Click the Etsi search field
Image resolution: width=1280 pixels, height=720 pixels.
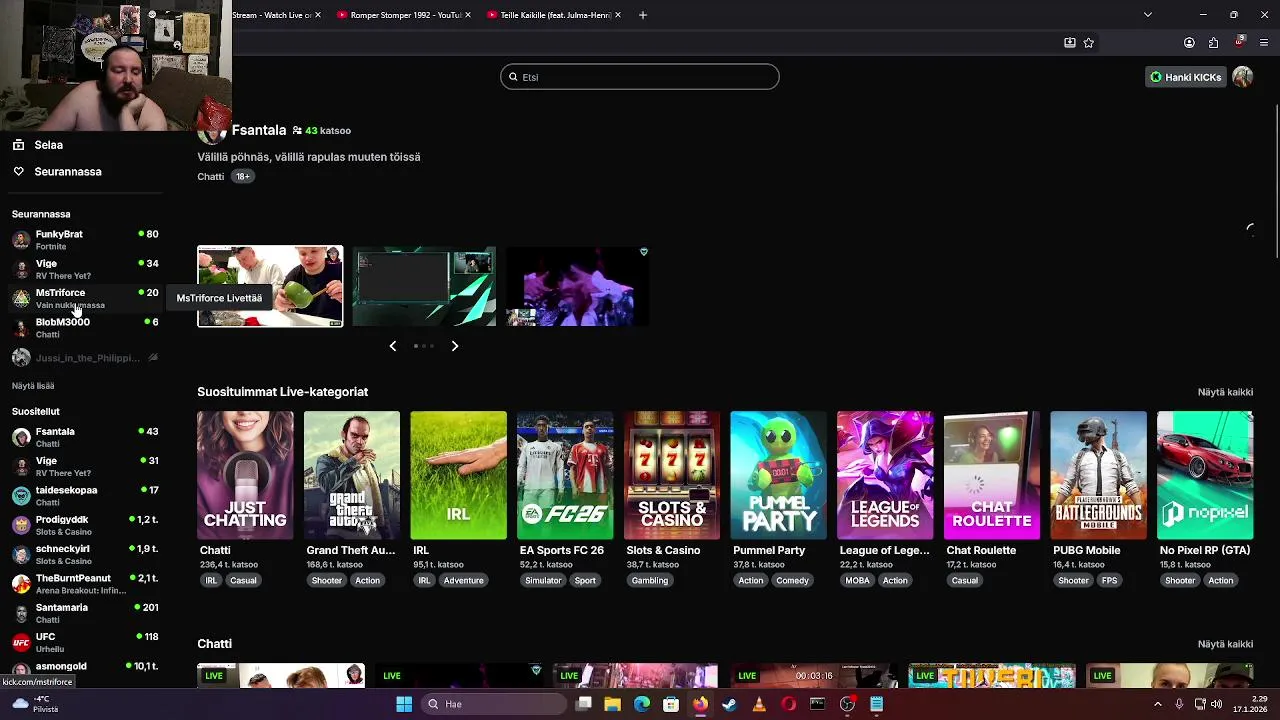[x=640, y=77]
